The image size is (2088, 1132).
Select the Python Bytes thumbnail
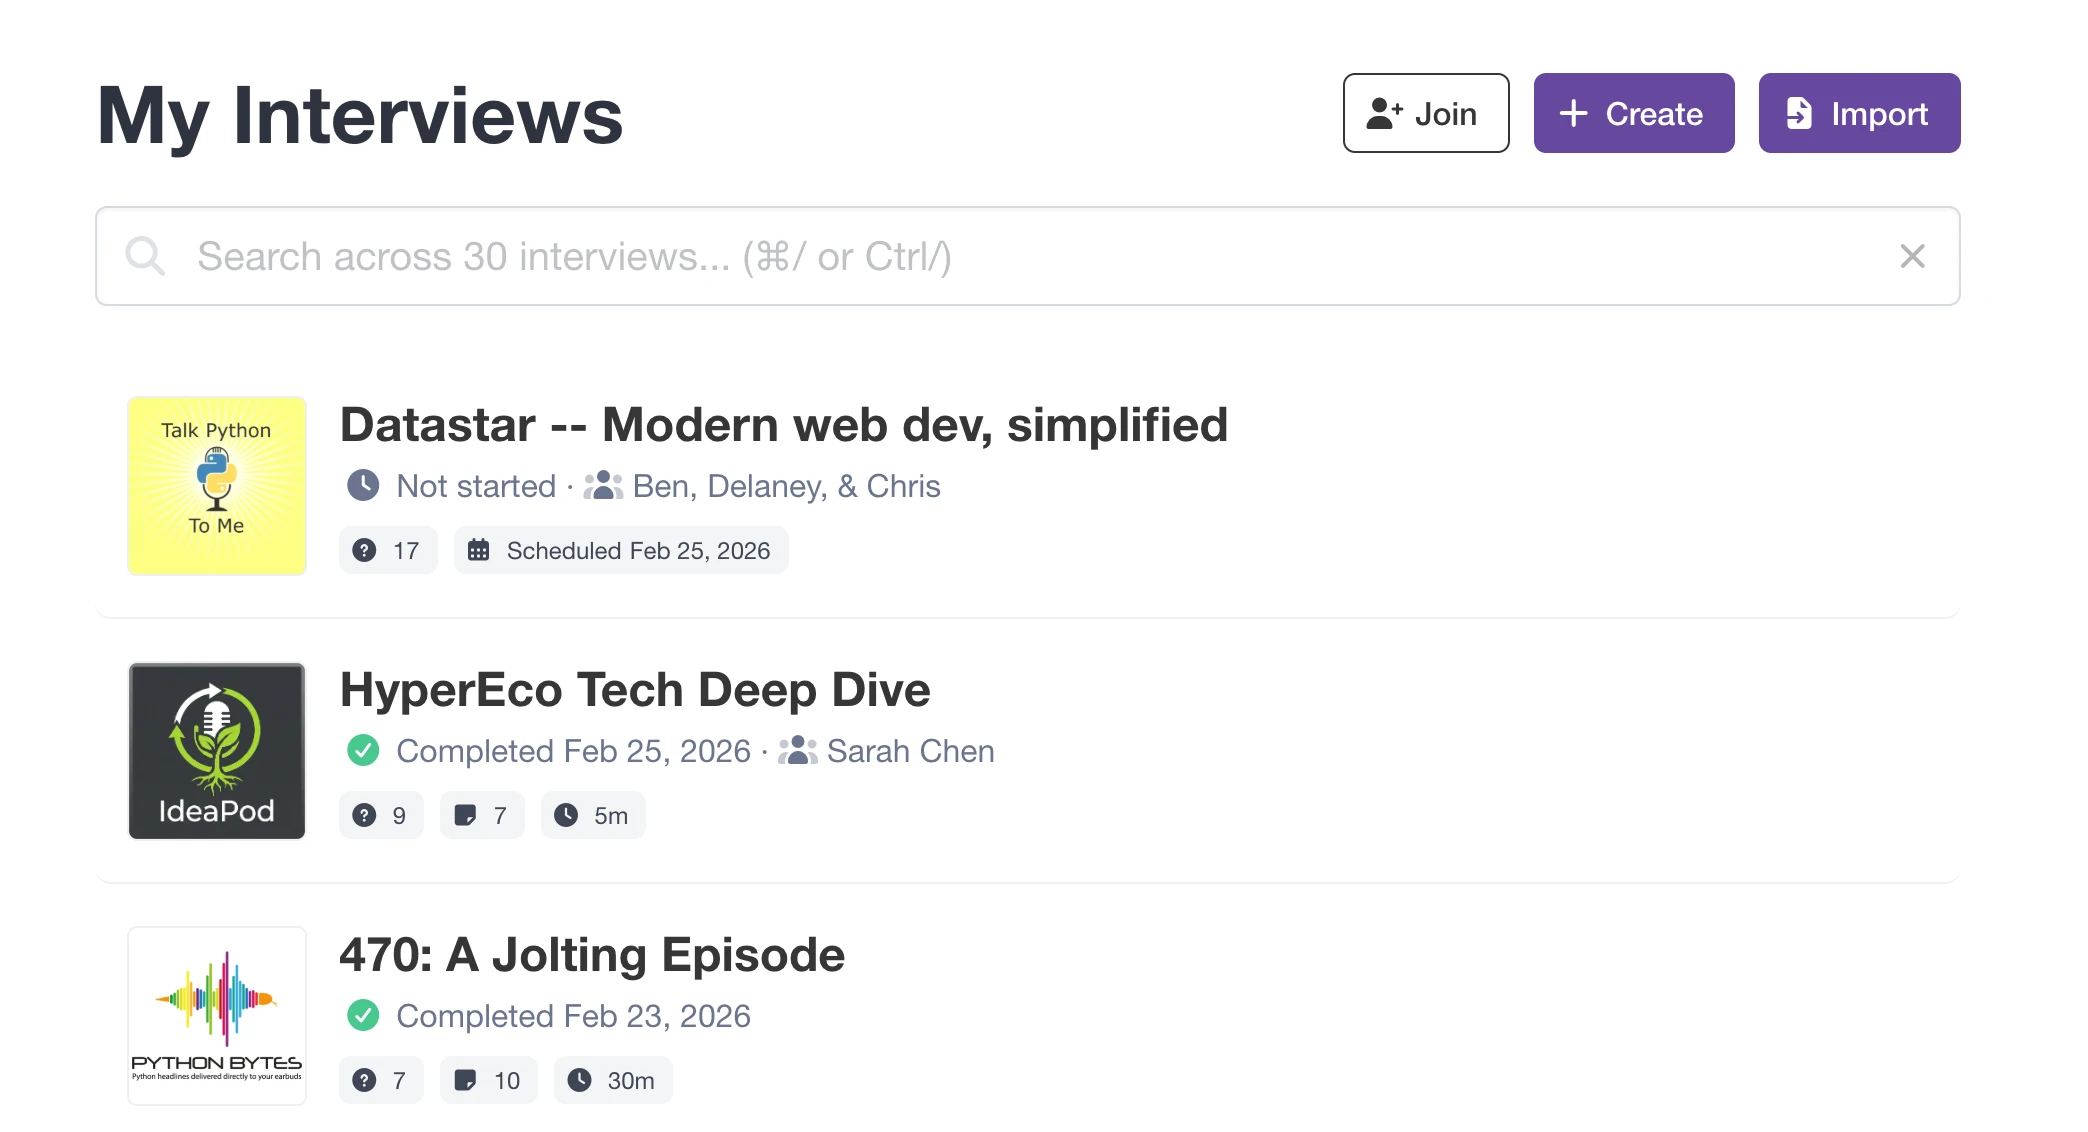coord(217,1015)
